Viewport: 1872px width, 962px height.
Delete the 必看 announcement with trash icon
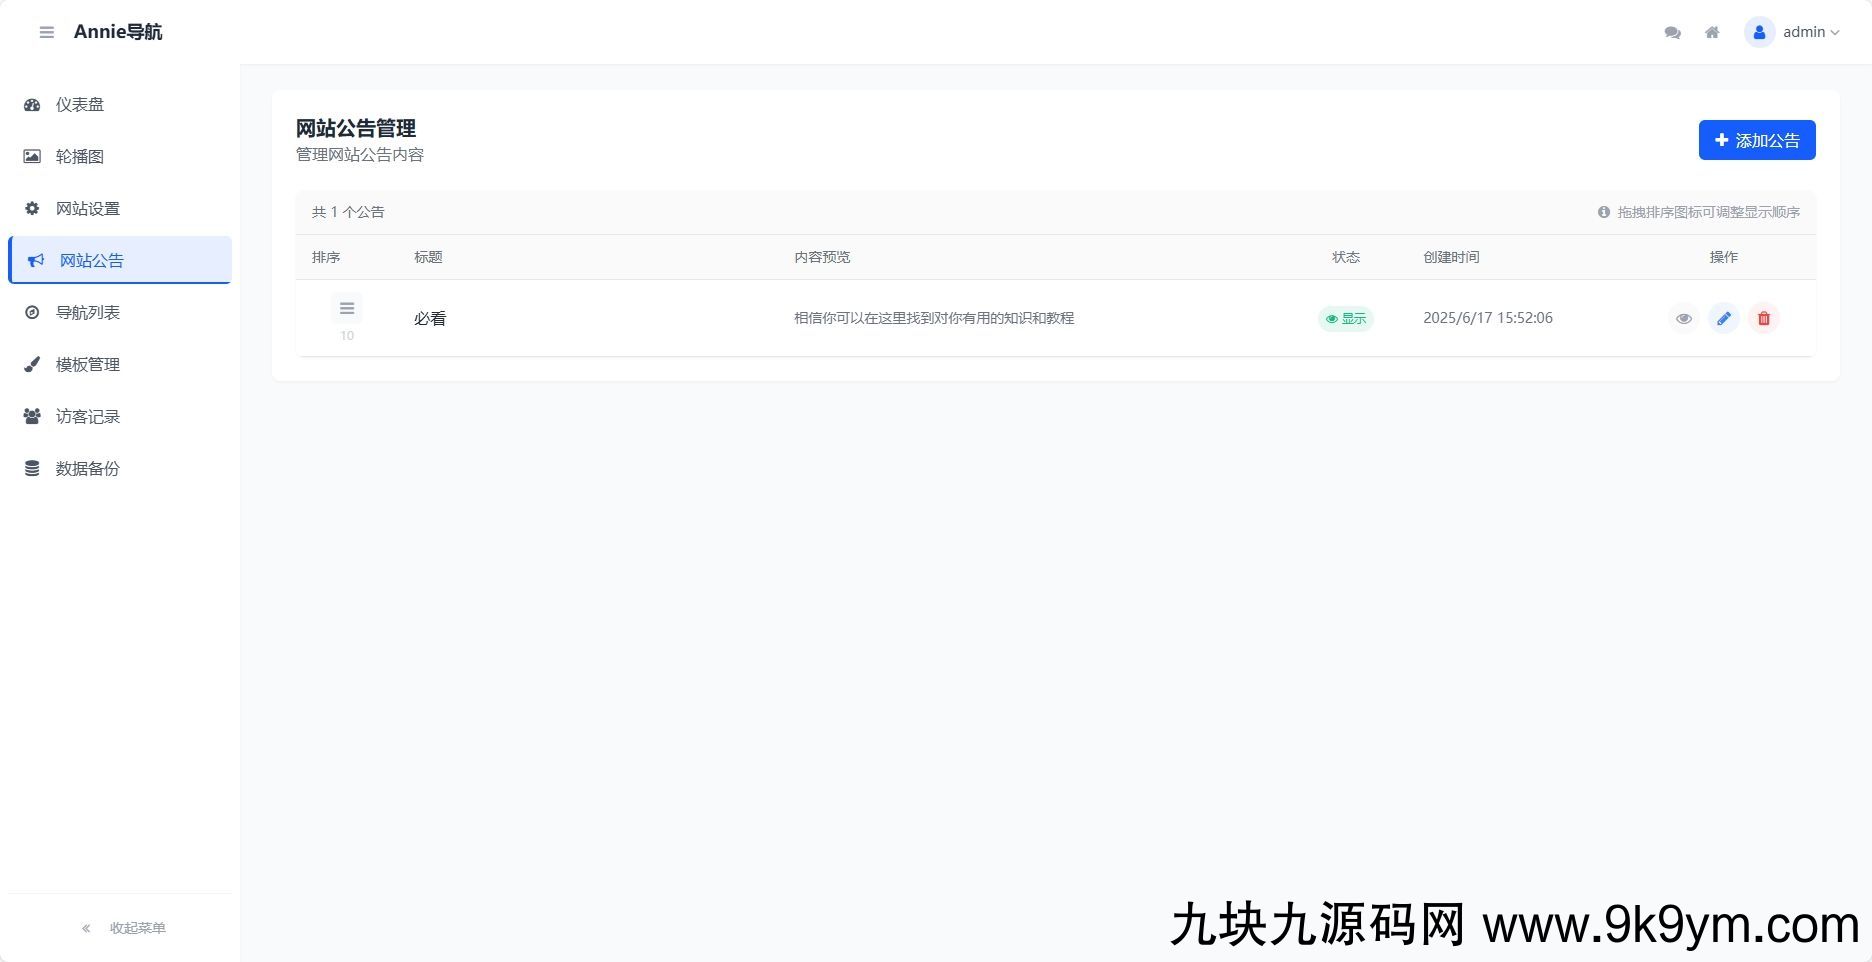tap(1764, 318)
